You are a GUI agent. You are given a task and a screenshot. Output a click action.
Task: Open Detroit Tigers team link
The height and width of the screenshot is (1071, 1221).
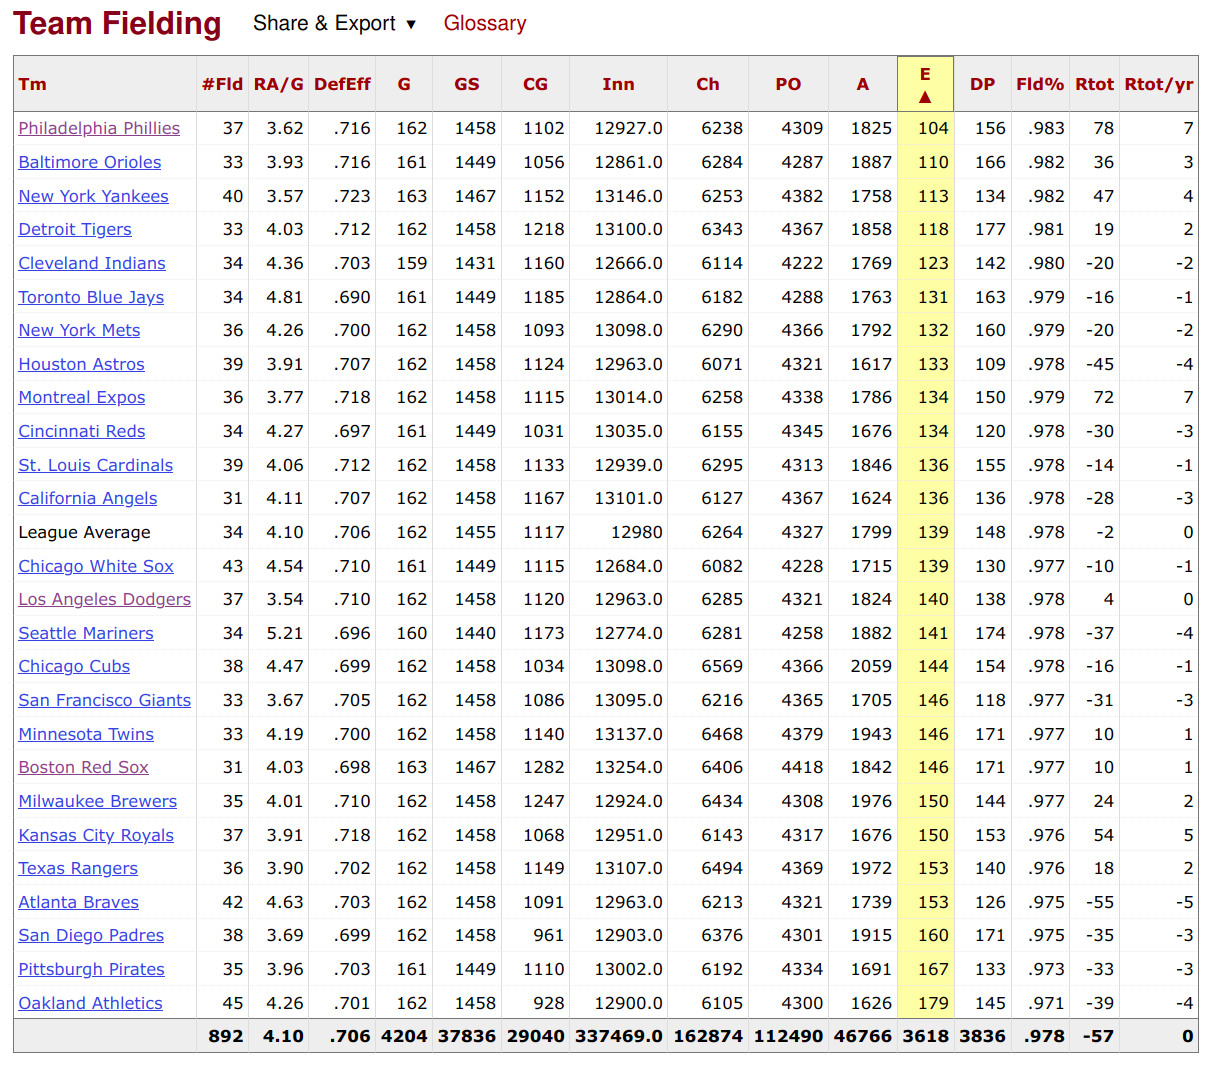[x=75, y=229]
